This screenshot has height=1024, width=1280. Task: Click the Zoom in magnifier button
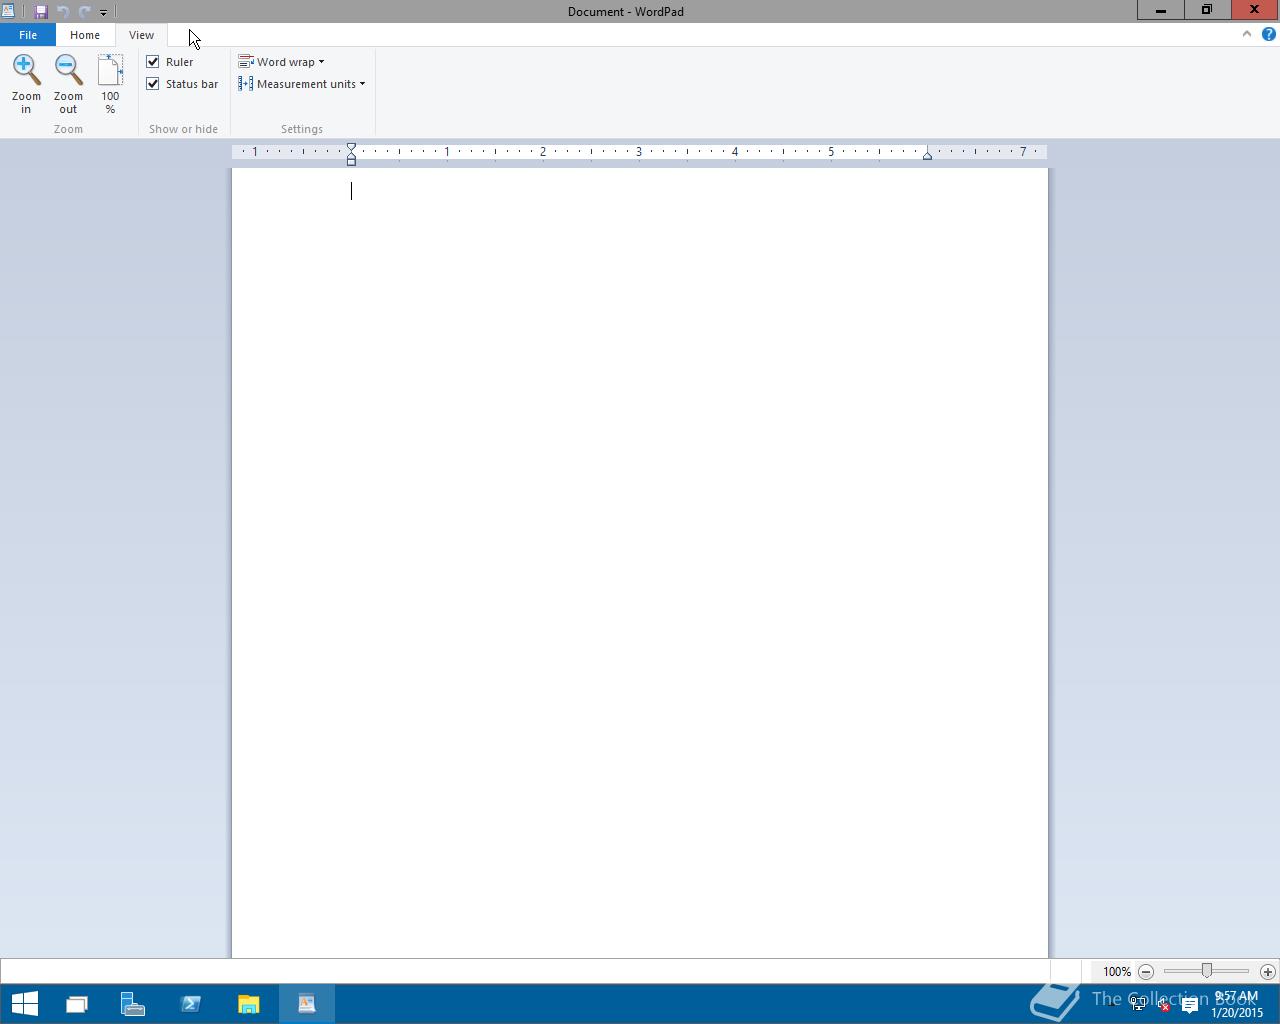26,84
